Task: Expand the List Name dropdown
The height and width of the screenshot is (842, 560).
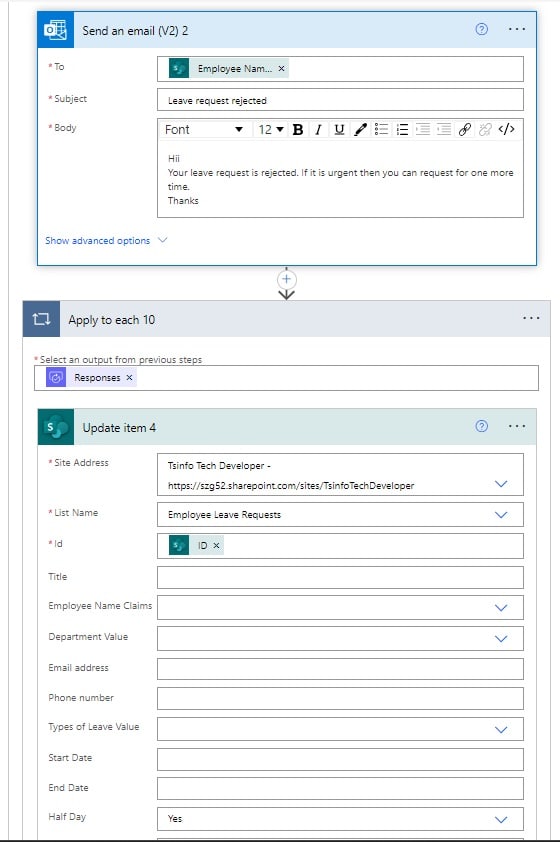Action: [501, 515]
